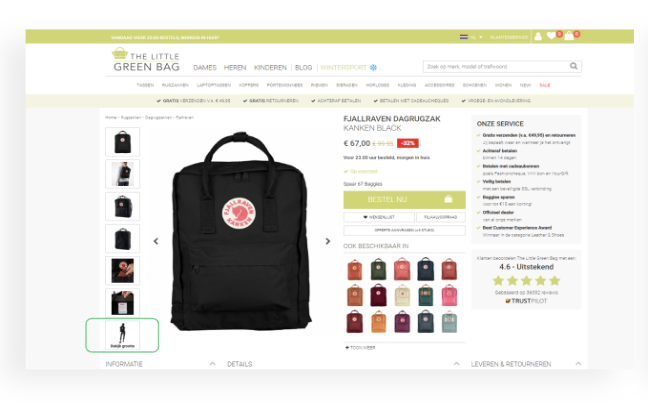
Task: Open the wishlist heart icon
Action: [551, 36]
